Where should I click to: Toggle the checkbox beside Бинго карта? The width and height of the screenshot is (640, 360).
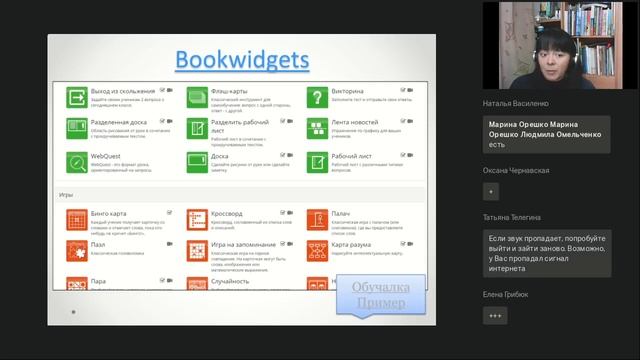pyautogui.click(x=169, y=212)
